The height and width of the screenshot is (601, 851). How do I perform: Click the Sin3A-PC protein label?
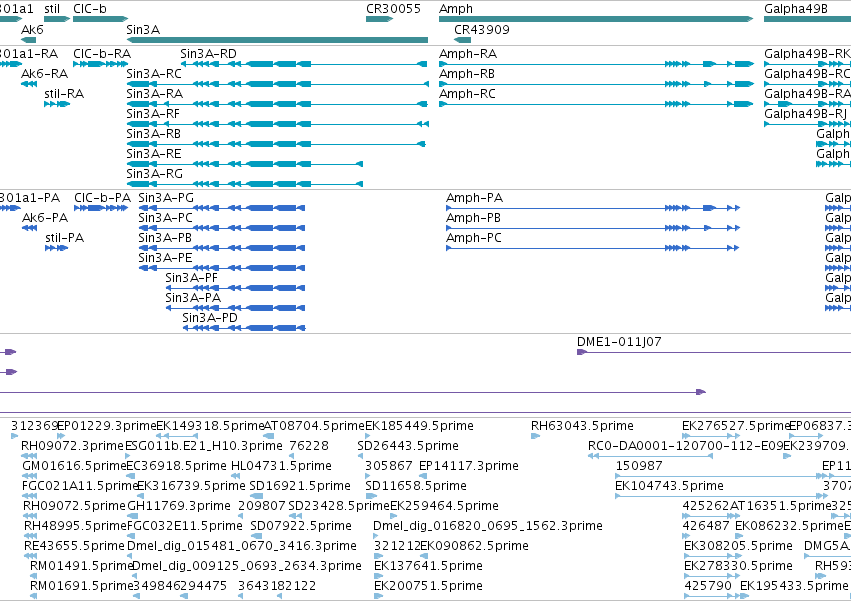click(165, 218)
